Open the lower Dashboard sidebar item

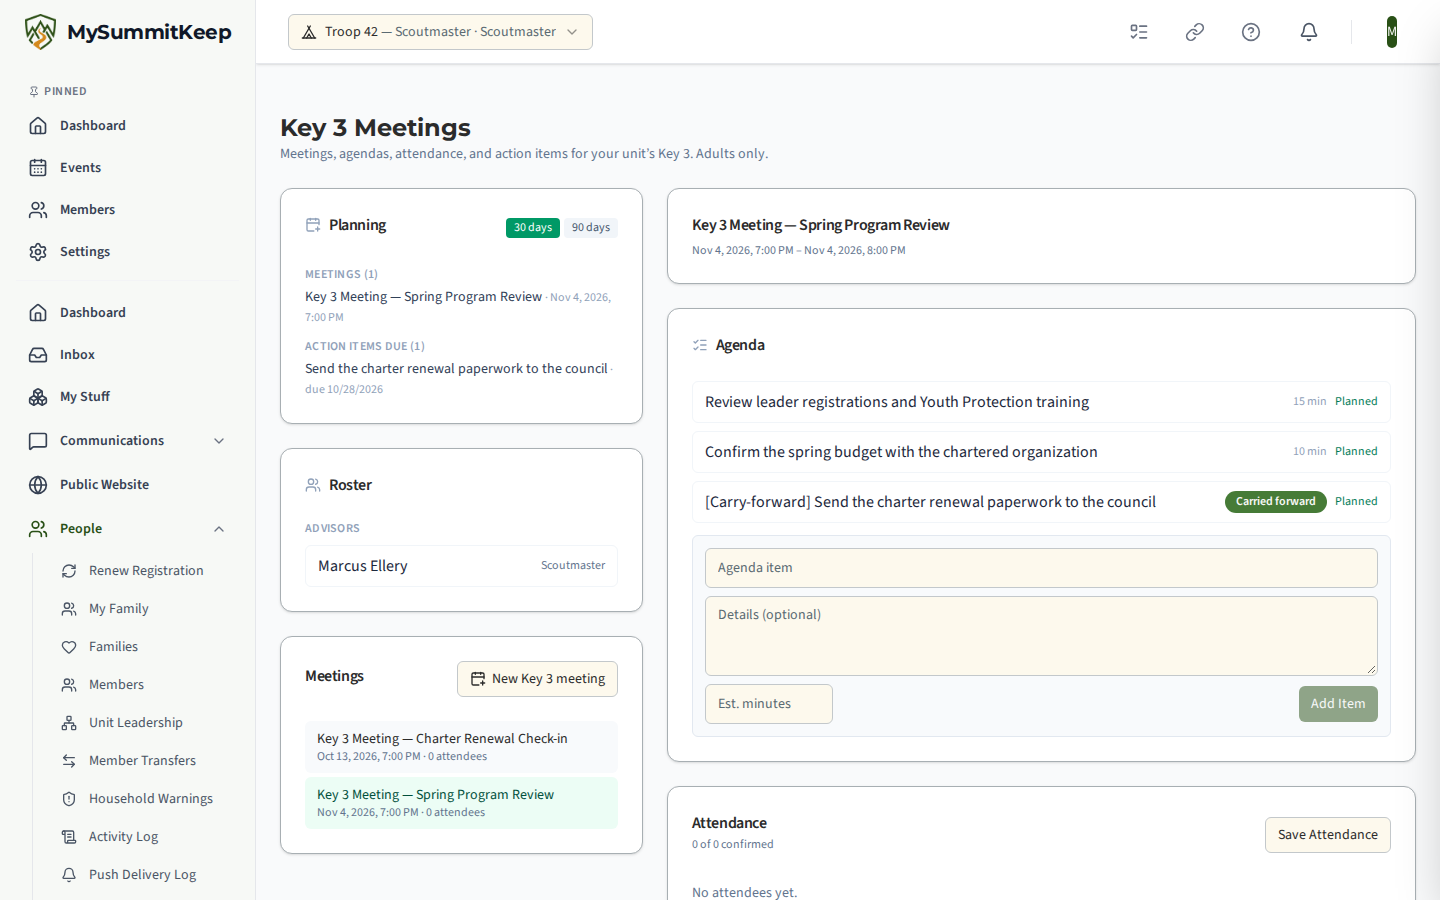(x=128, y=313)
